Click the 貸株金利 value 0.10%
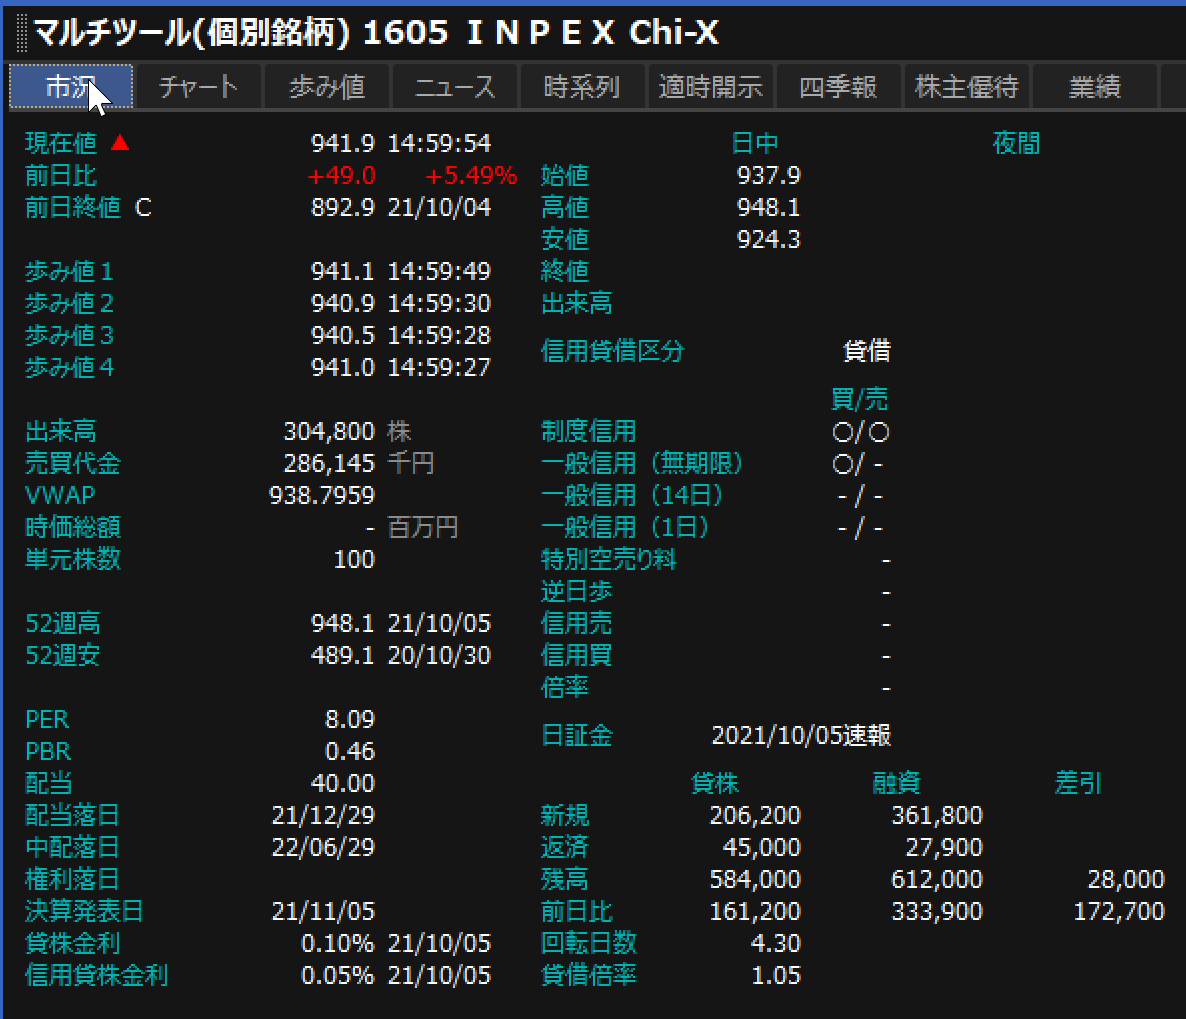This screenshot has height=1019, width=1186. pos(337,943)
